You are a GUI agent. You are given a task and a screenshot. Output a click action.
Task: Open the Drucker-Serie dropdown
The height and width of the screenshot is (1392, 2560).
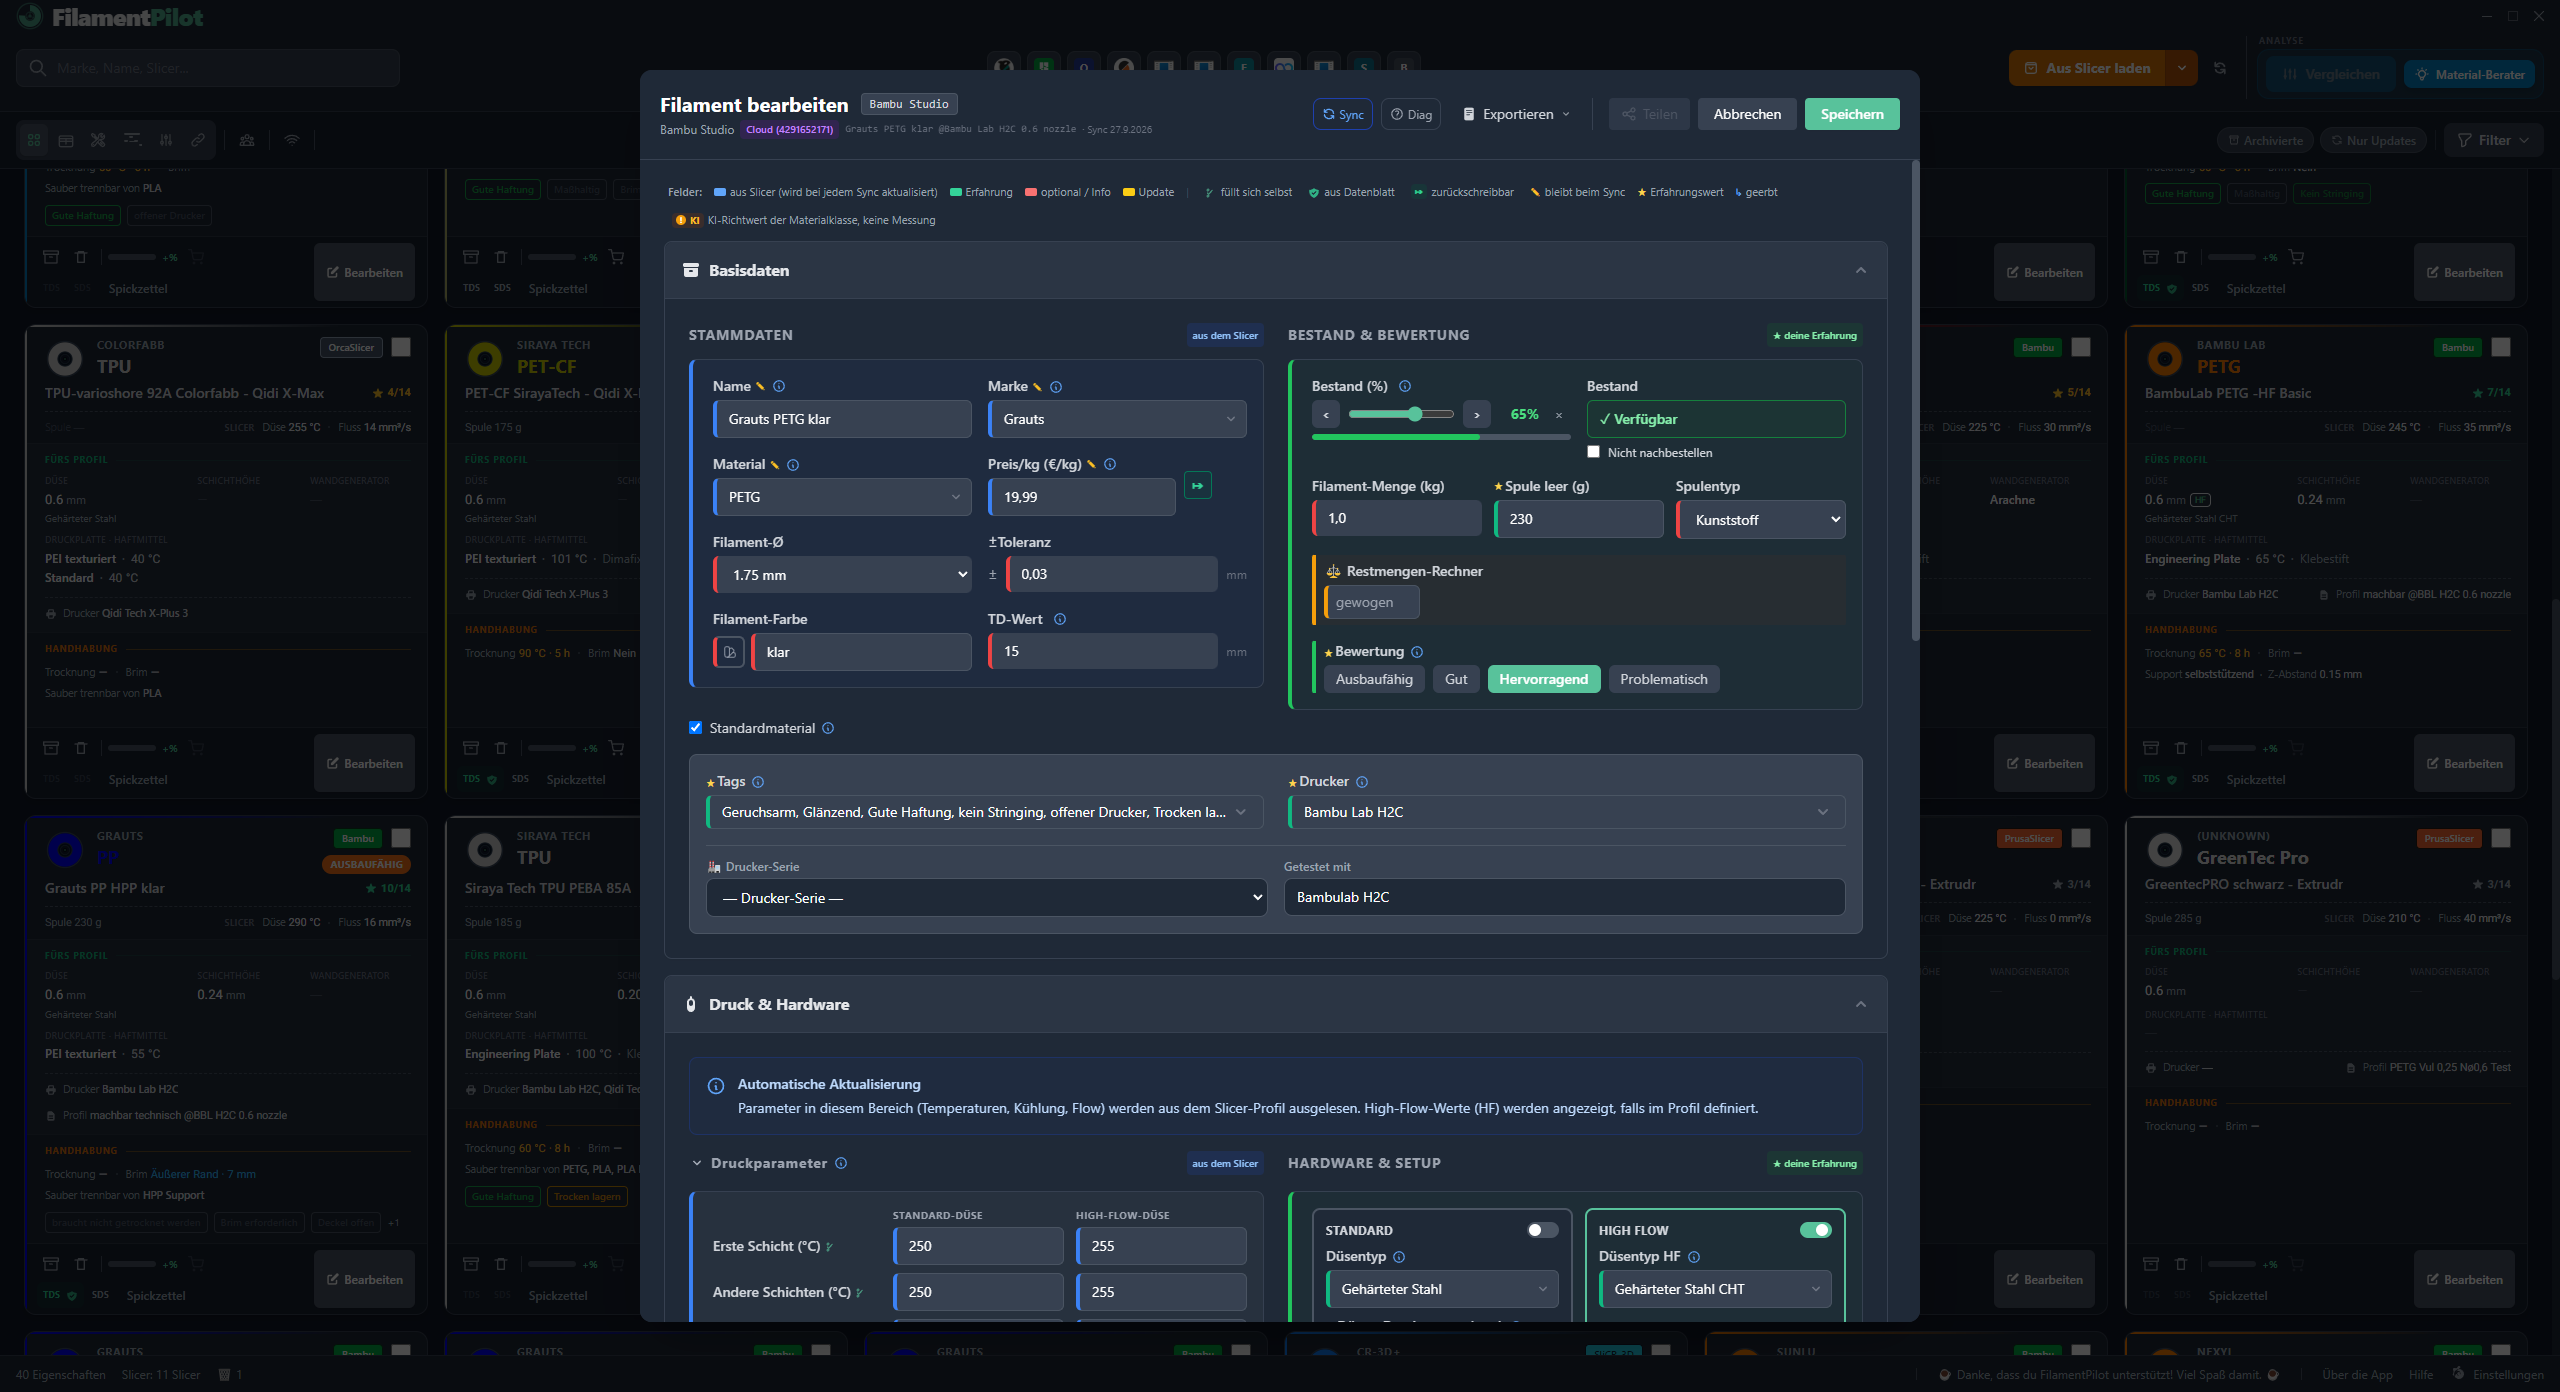[986, 898]
